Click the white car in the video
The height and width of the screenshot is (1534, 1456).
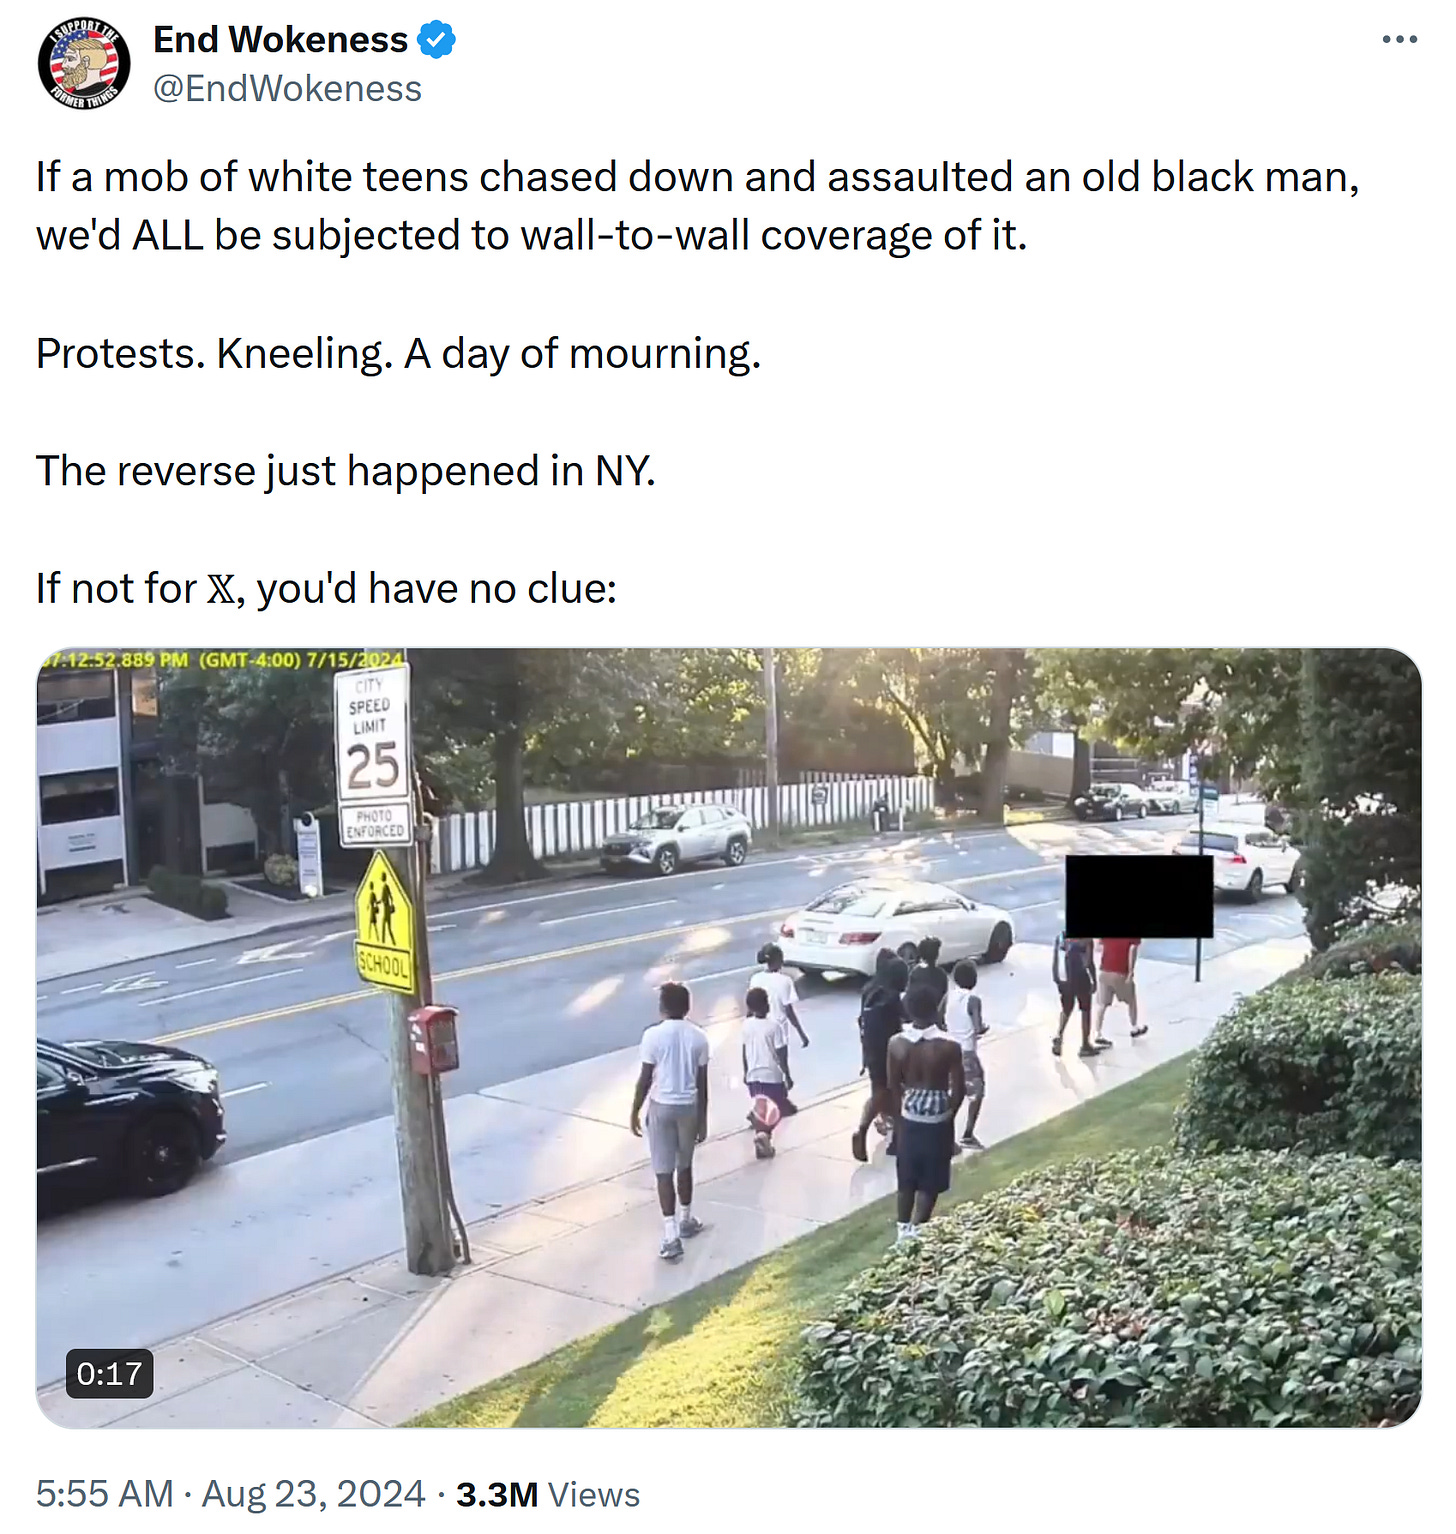click(896, 926)
